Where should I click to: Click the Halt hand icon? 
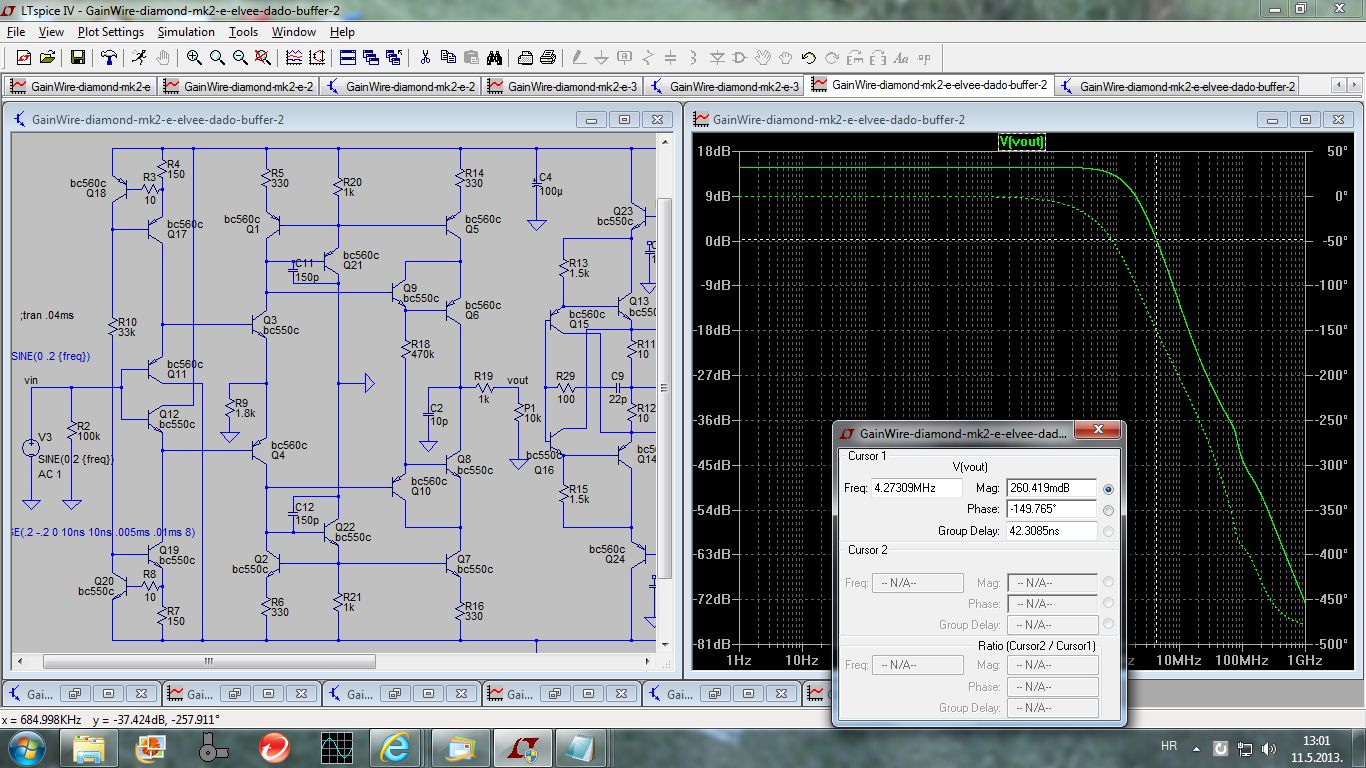coord(163,58)
